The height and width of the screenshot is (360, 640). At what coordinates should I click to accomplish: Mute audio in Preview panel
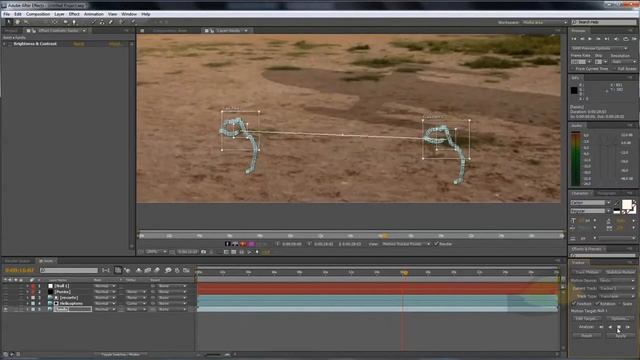[616, 39]
